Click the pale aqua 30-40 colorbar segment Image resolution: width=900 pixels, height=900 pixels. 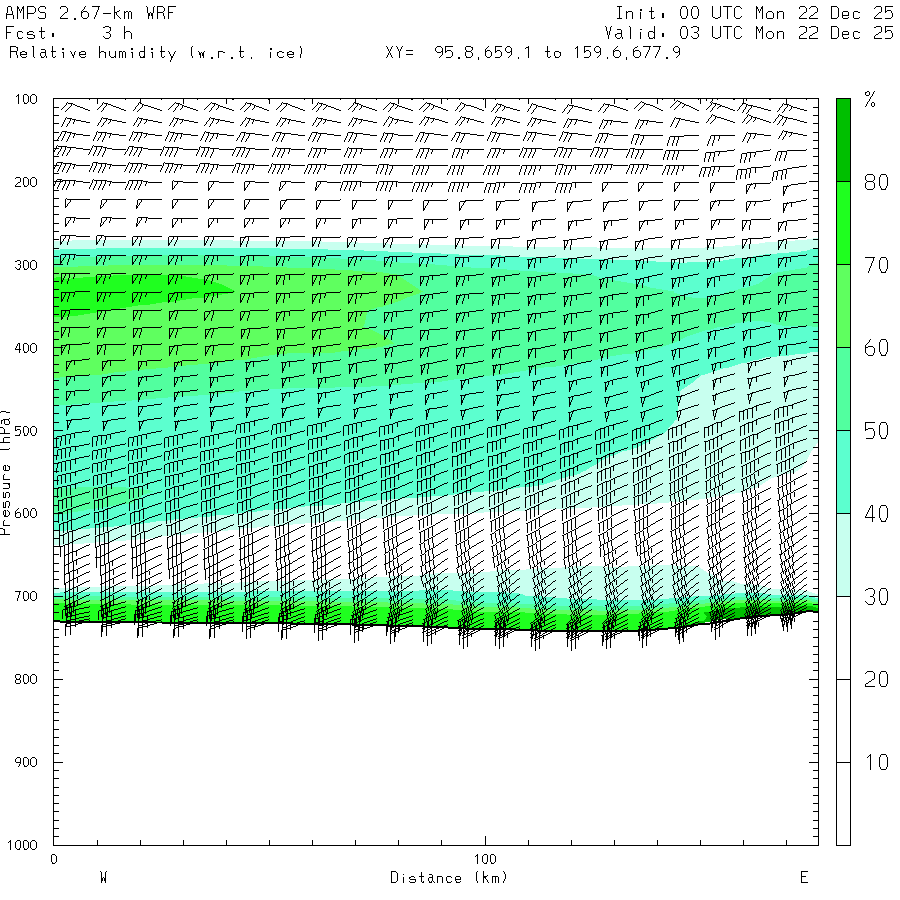[843, 555]
